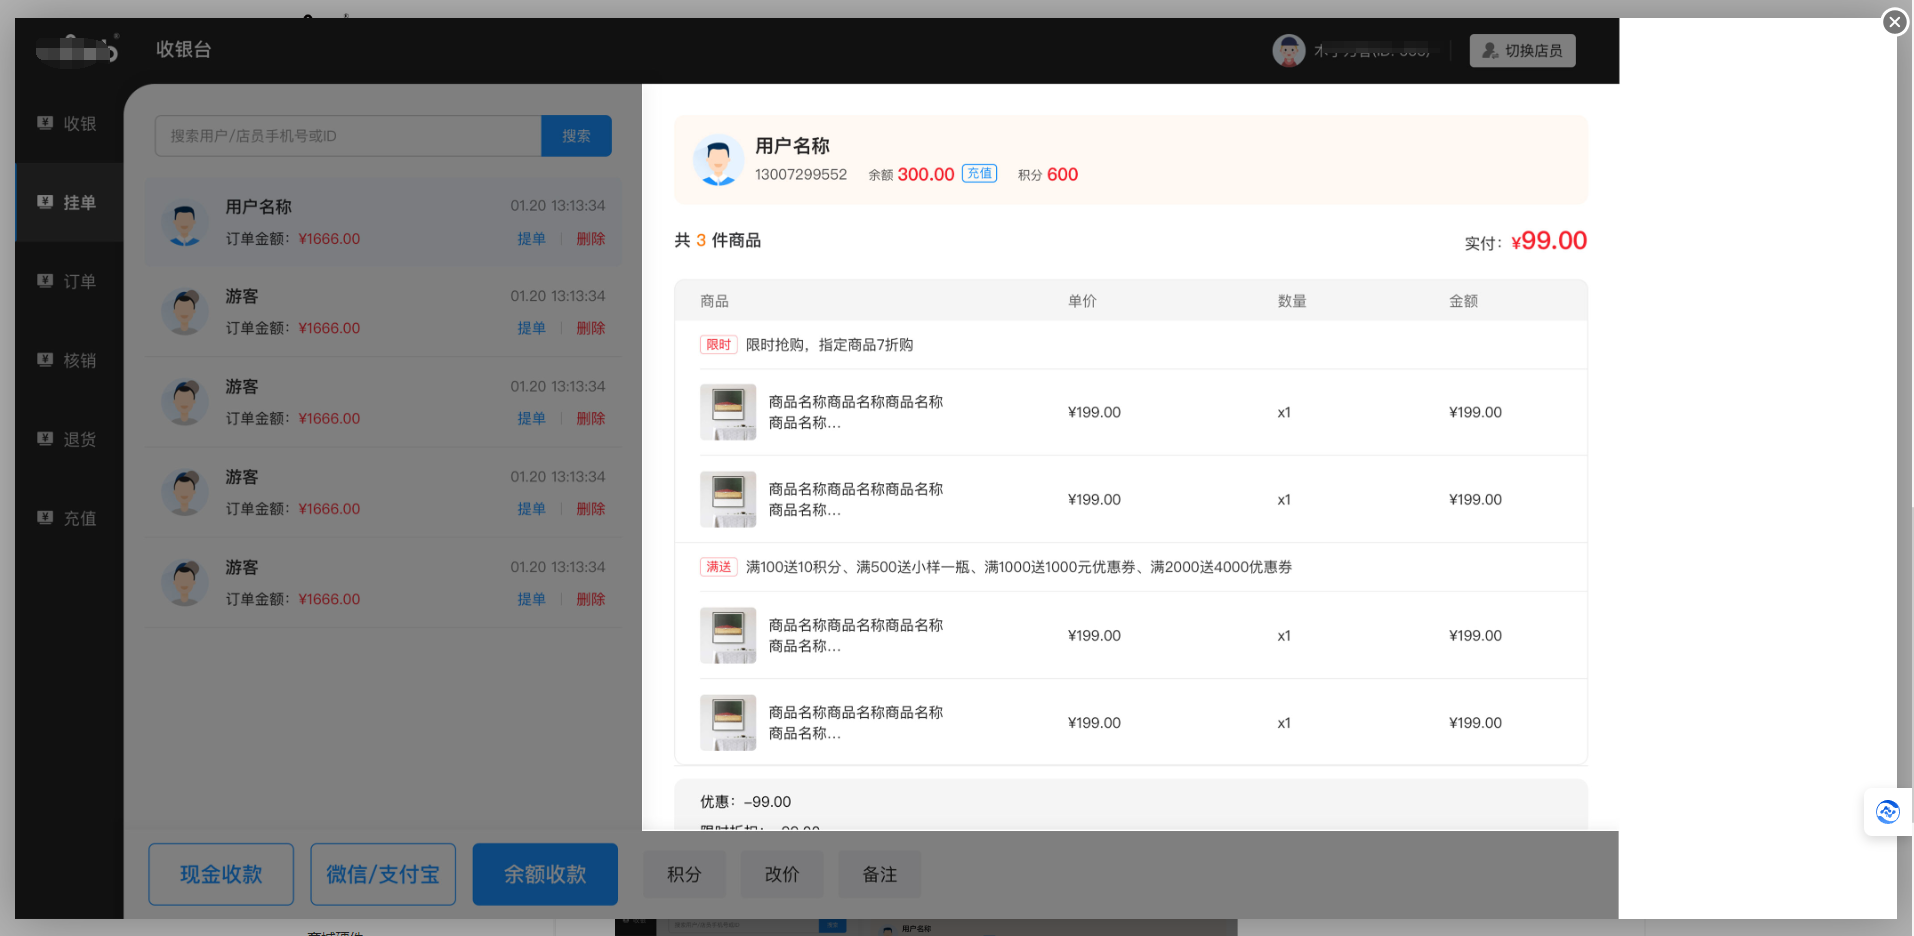Viewport: 1914px width, 936px height.
Task: Click the close X icon at top right
Action: pyautogui.click(x=1894, y=22)
